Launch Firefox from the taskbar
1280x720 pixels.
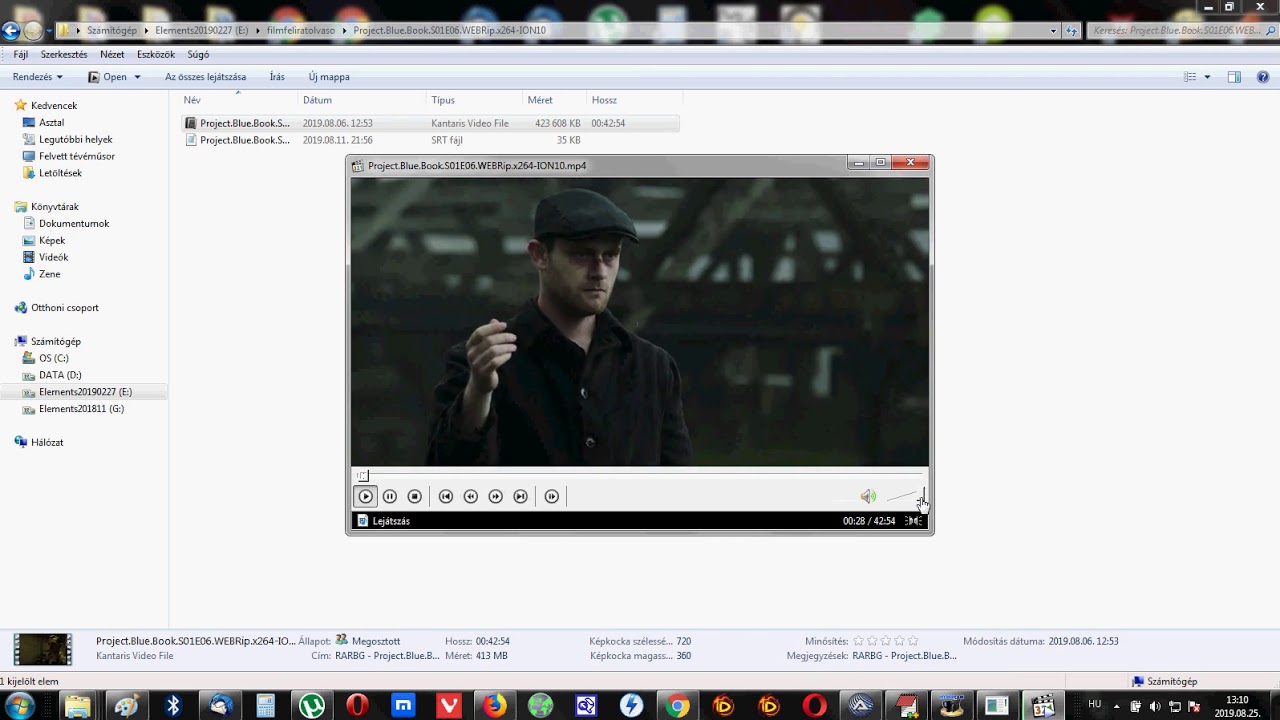495,706
